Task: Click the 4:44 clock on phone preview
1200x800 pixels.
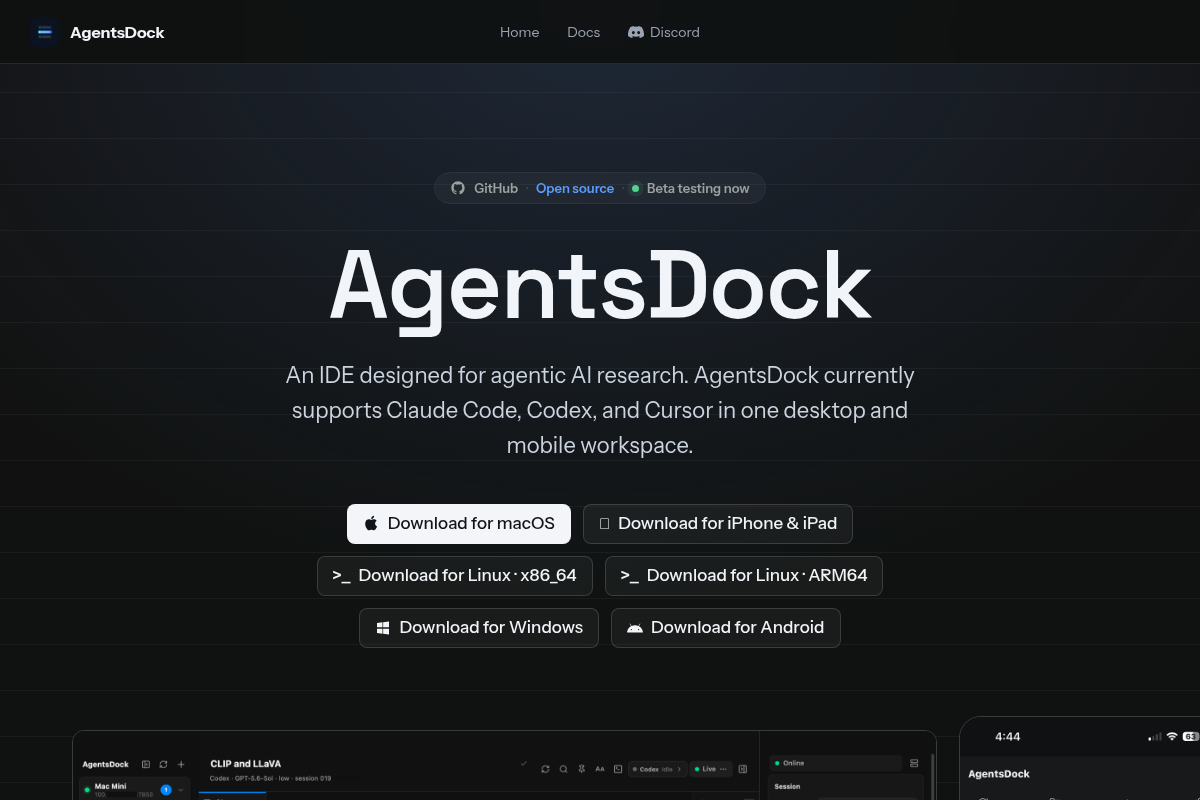Action: (1008, 737)
